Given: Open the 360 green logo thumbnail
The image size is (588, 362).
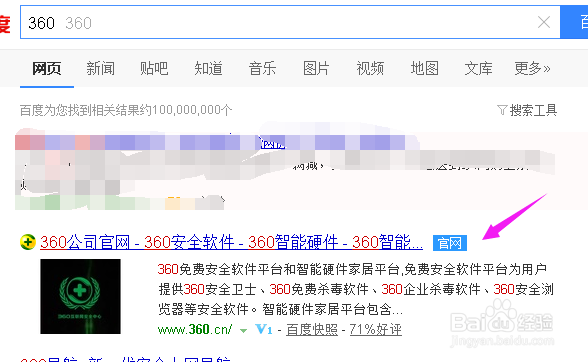Looking at the screenshot, I should (81, 296).
